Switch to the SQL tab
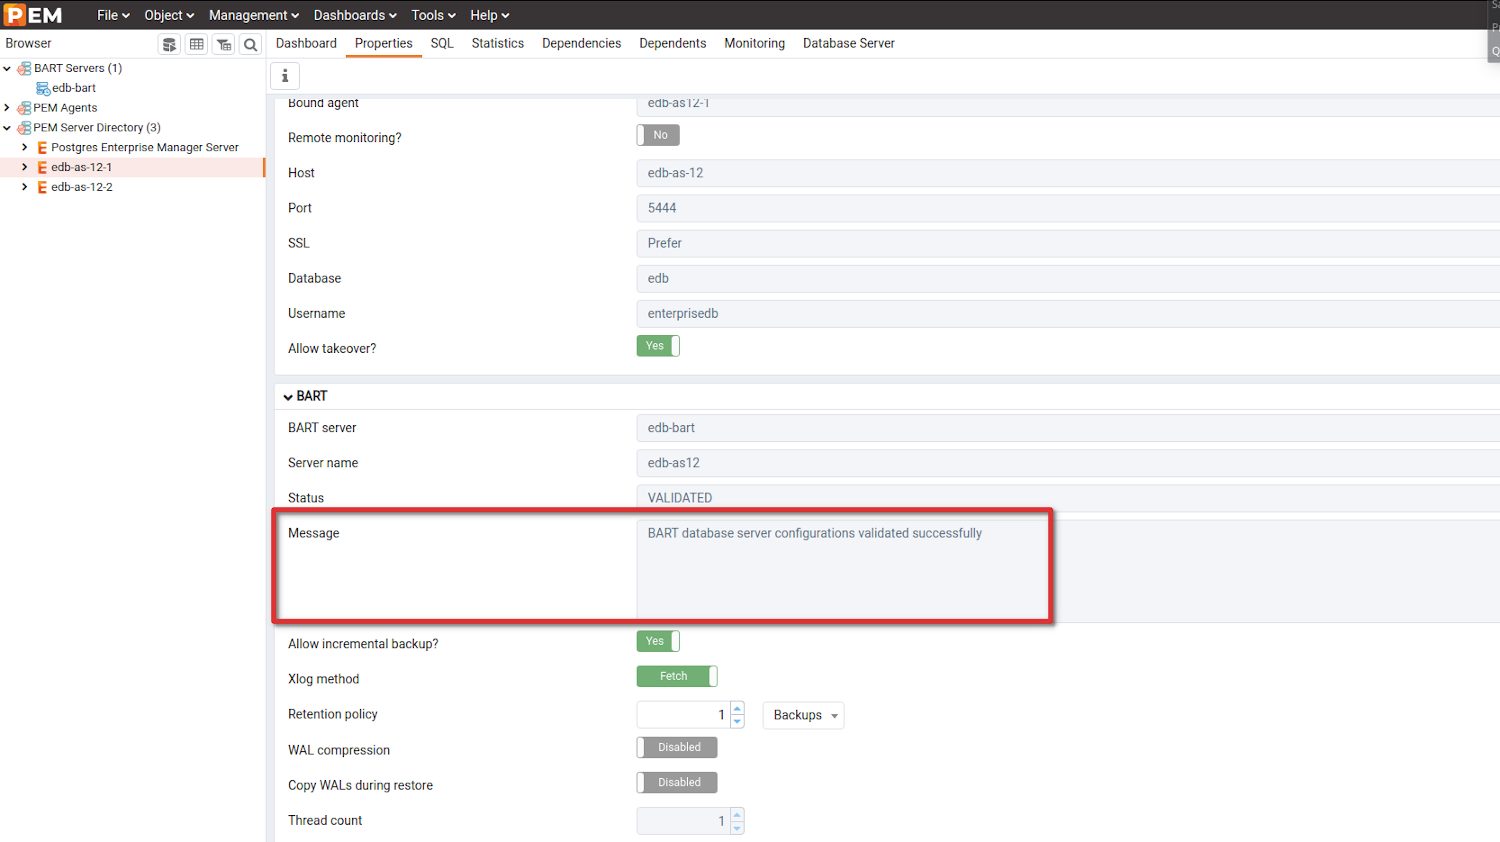The image size is (1500, 842). 442,43
